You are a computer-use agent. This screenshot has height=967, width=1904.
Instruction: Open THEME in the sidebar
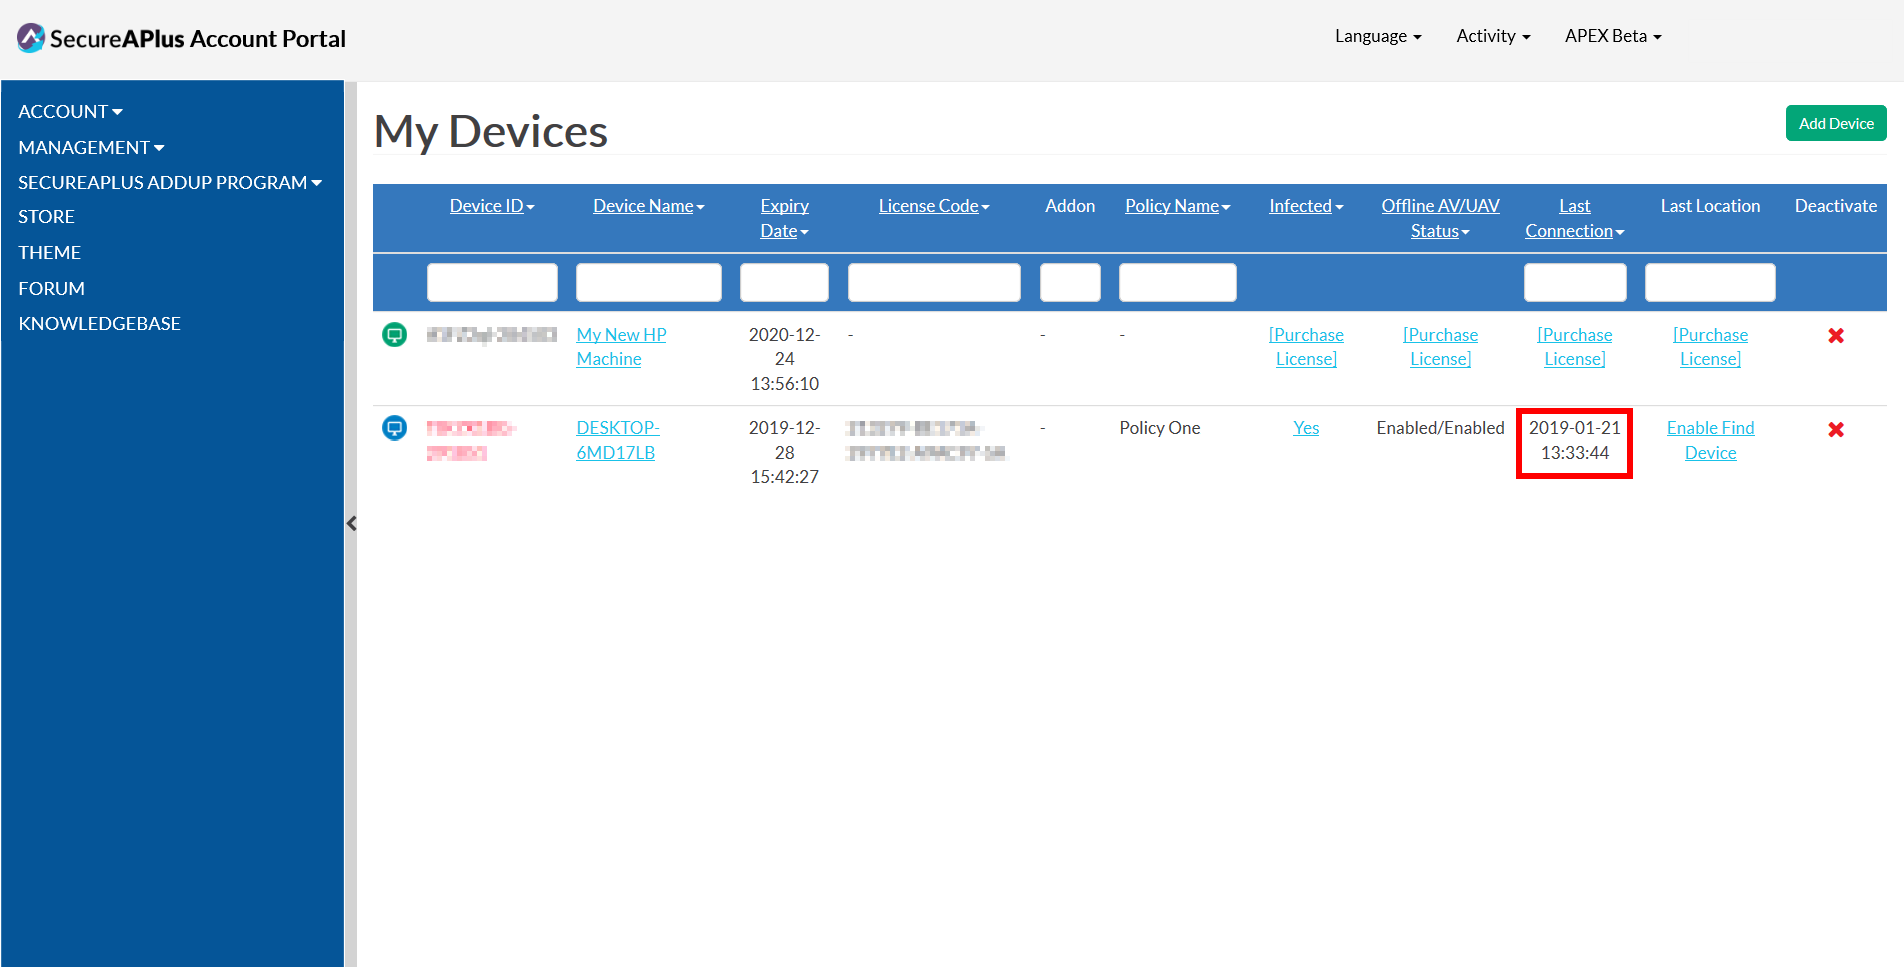(49, 252)
